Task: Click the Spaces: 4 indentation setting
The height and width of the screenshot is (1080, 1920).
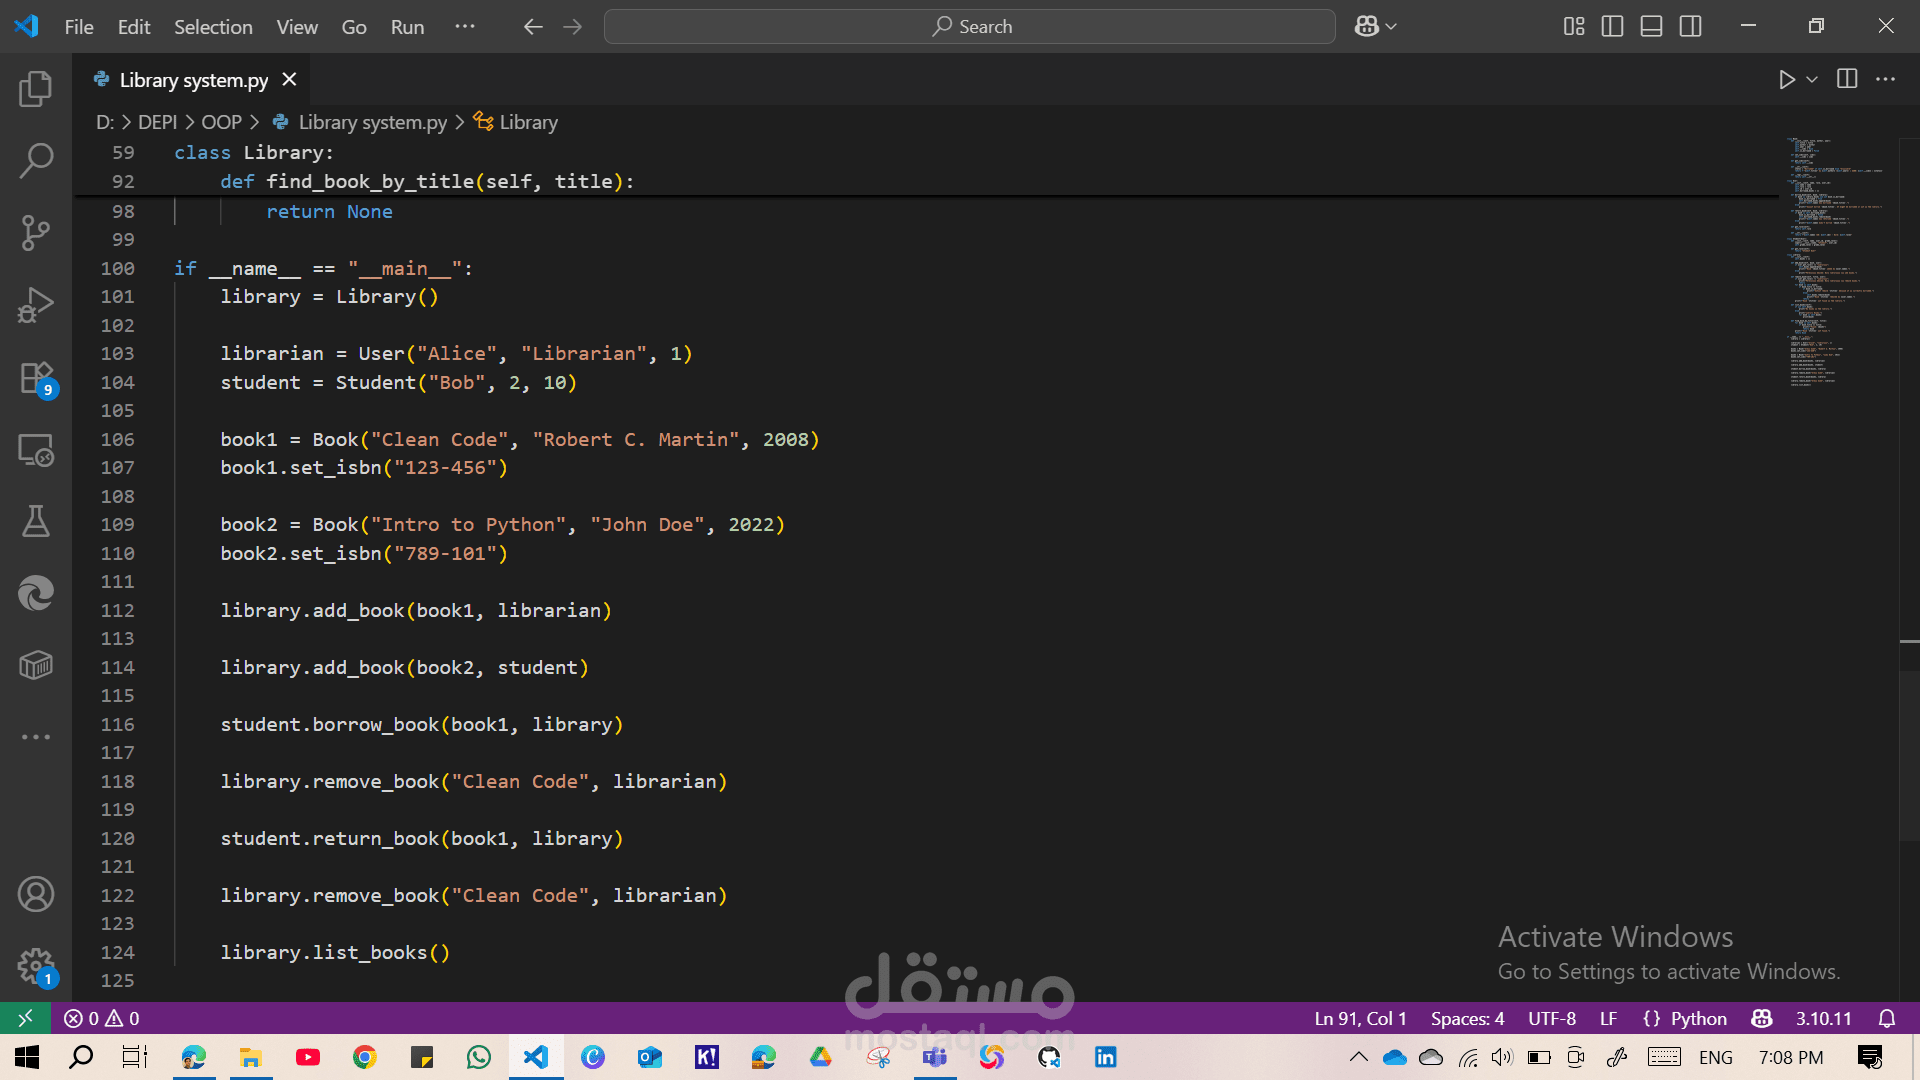Action: pos(1466,1018)
